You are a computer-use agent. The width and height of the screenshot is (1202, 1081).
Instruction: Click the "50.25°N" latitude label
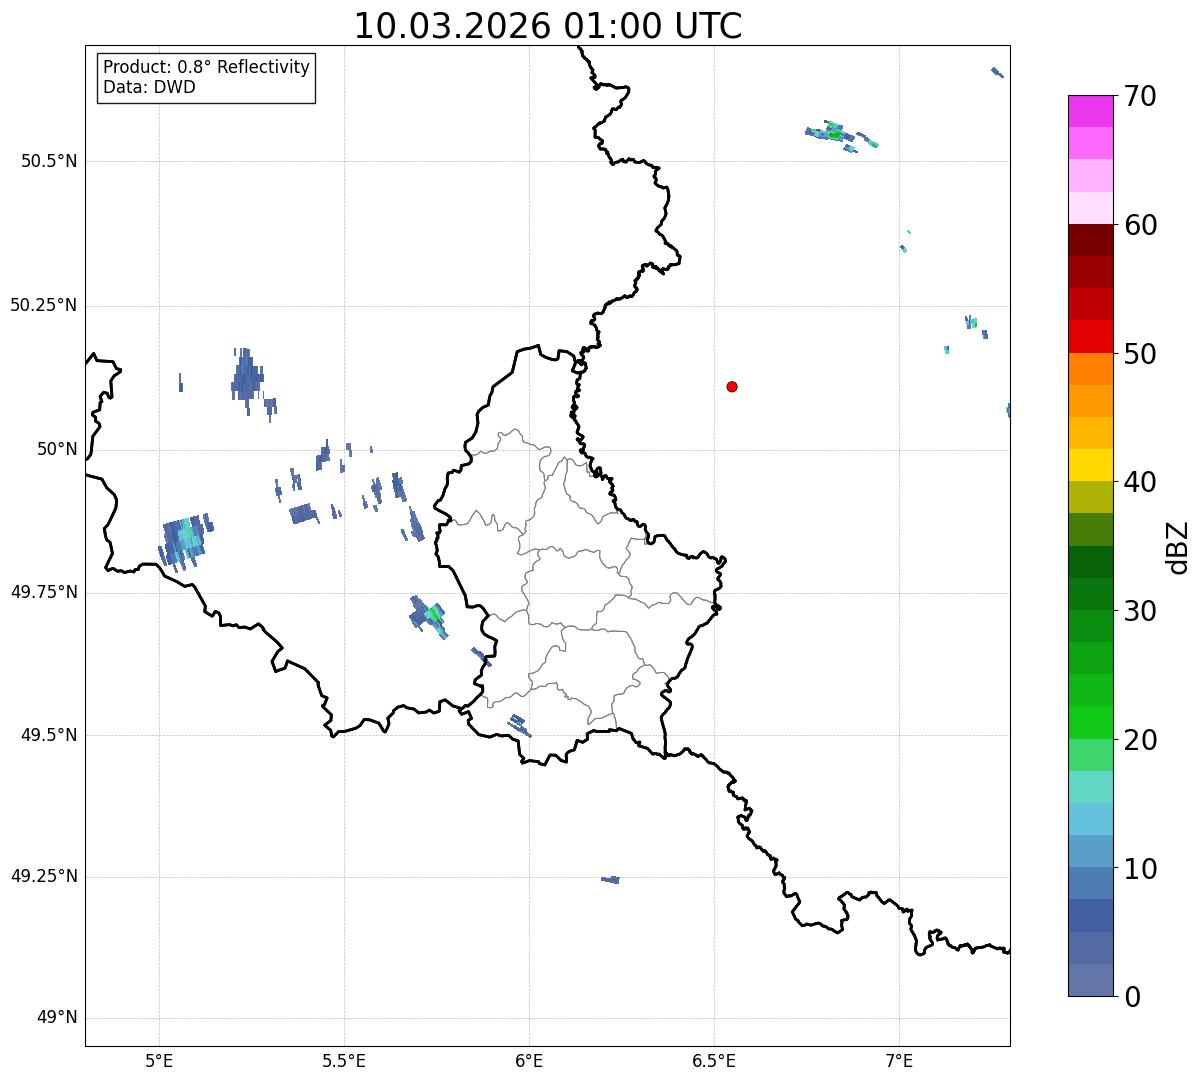[x=44, y=305]
